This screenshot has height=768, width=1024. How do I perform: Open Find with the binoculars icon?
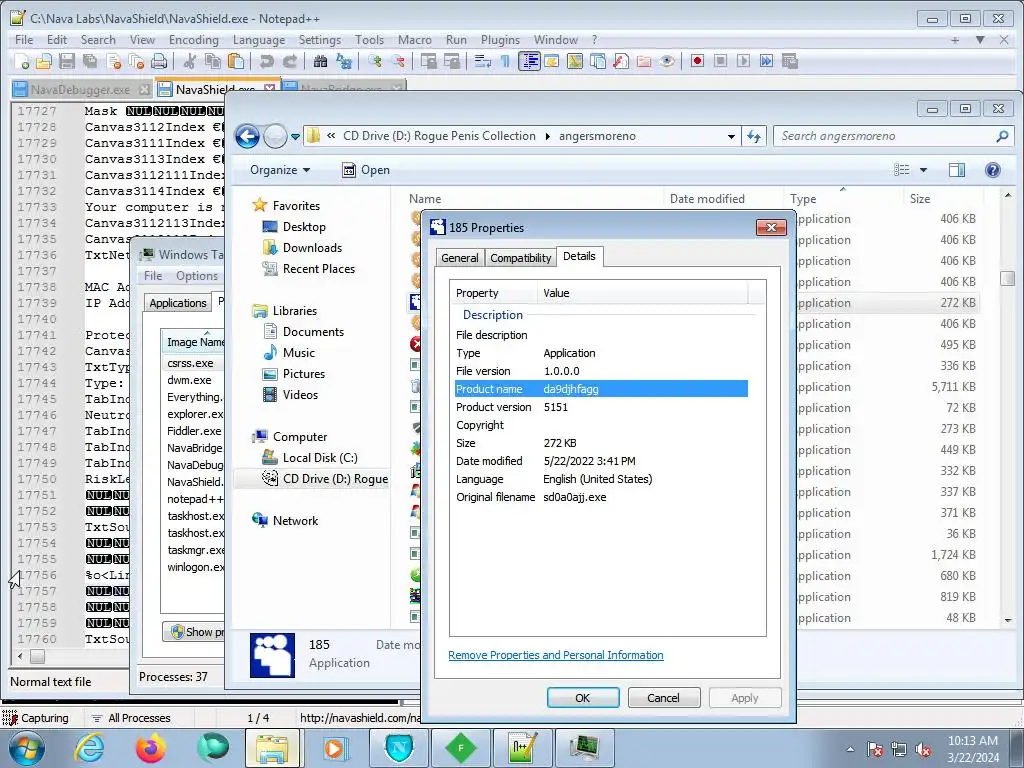click(320, 61)
